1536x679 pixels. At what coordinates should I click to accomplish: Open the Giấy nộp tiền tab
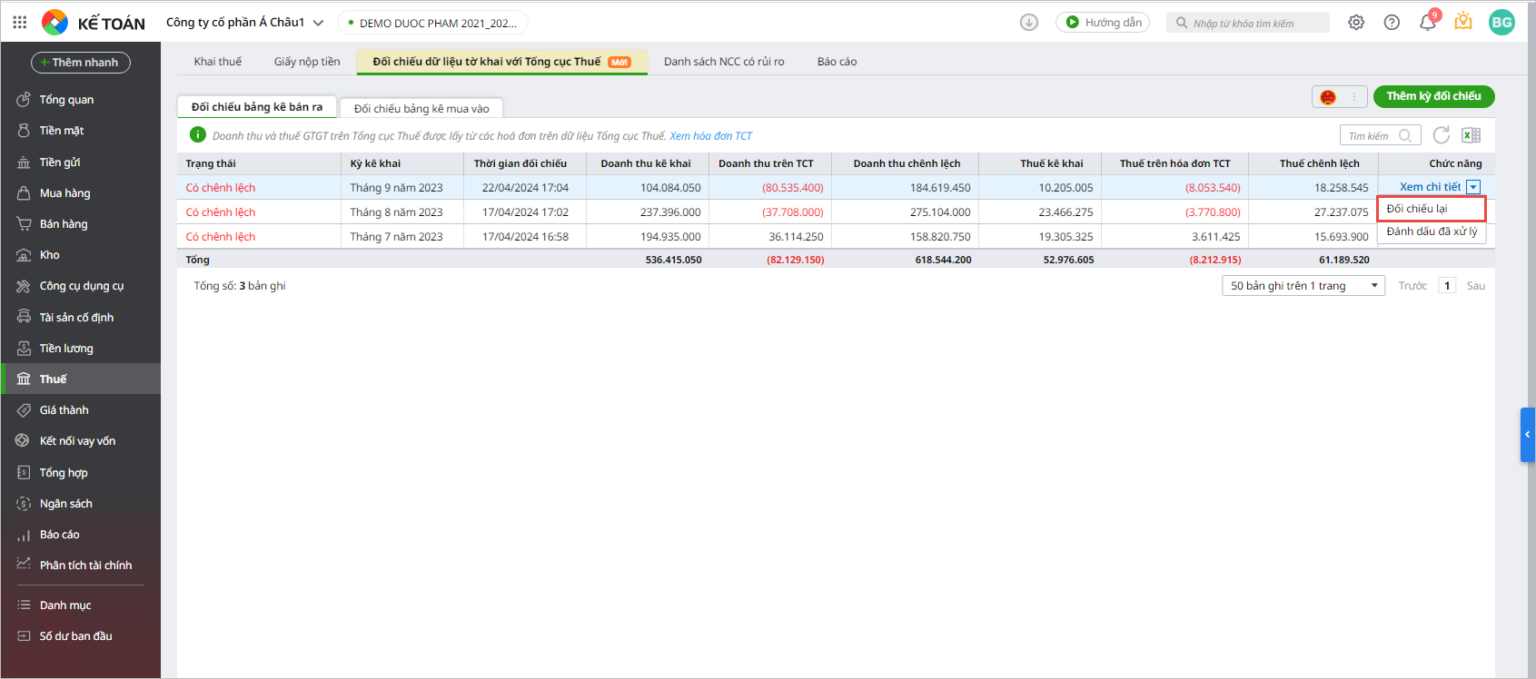pyautogui.click(x=307, y=62)
